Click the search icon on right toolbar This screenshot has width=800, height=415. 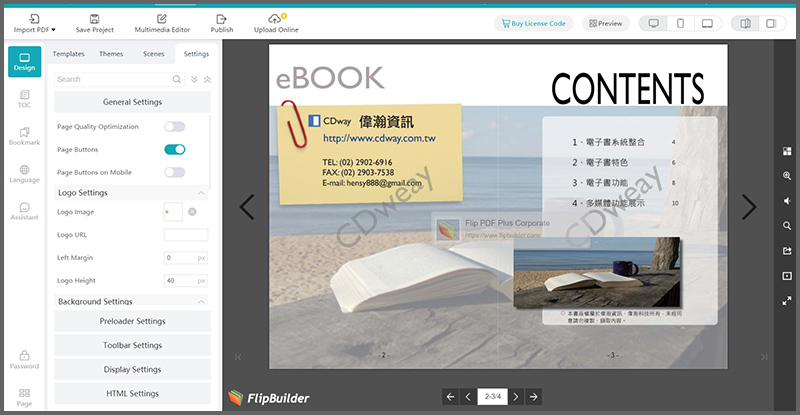787,226
